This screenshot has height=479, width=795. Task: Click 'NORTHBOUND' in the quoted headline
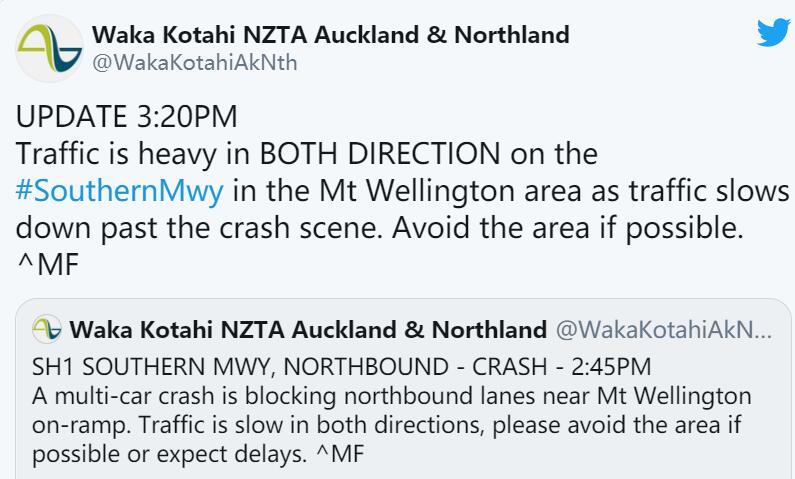[x=366, y=366]
